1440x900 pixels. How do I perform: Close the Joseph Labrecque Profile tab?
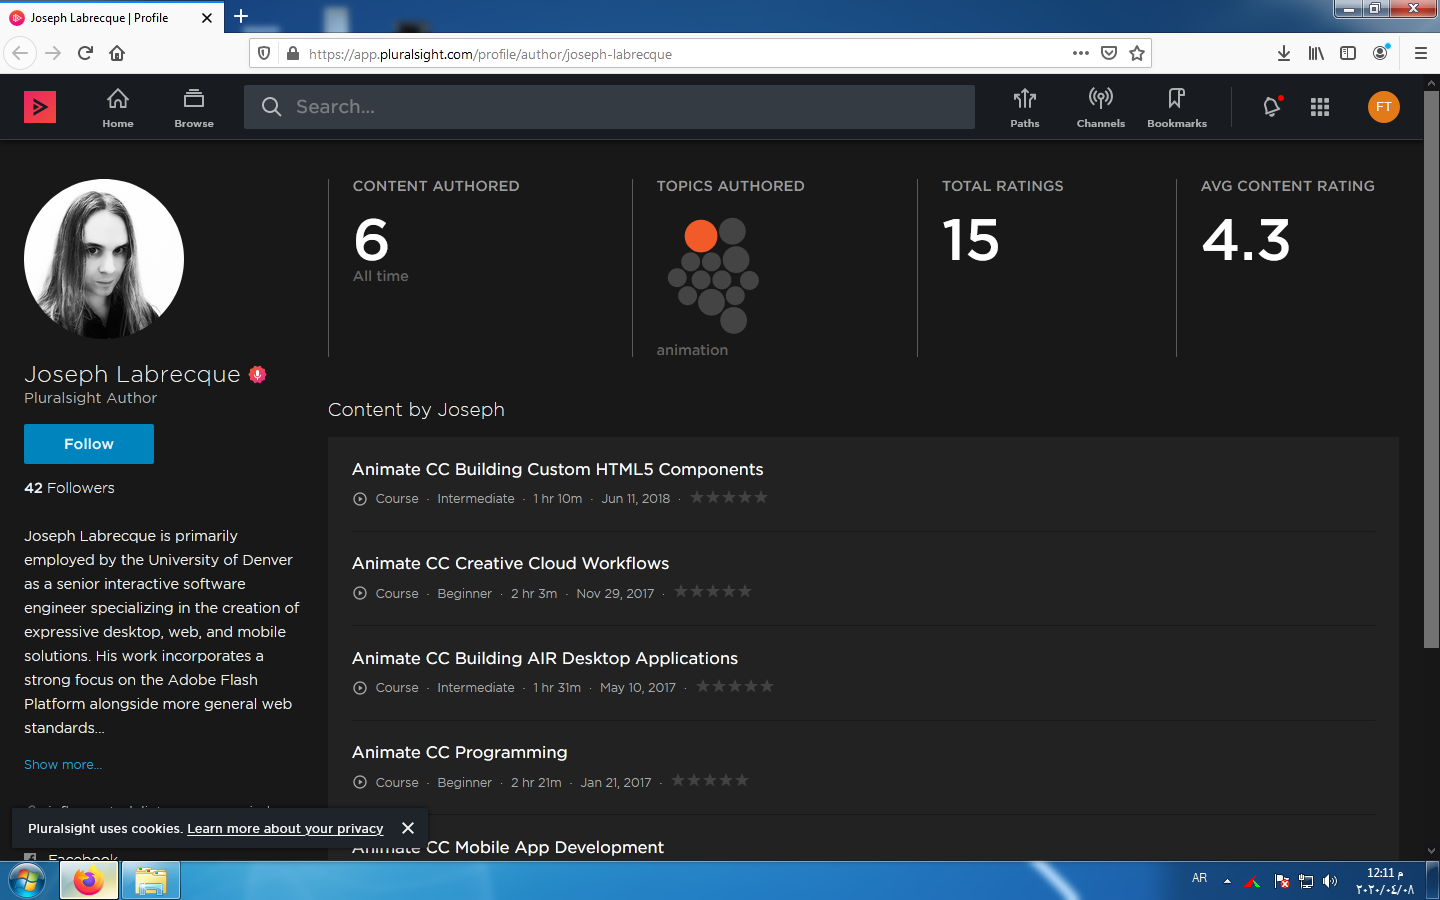207,18
